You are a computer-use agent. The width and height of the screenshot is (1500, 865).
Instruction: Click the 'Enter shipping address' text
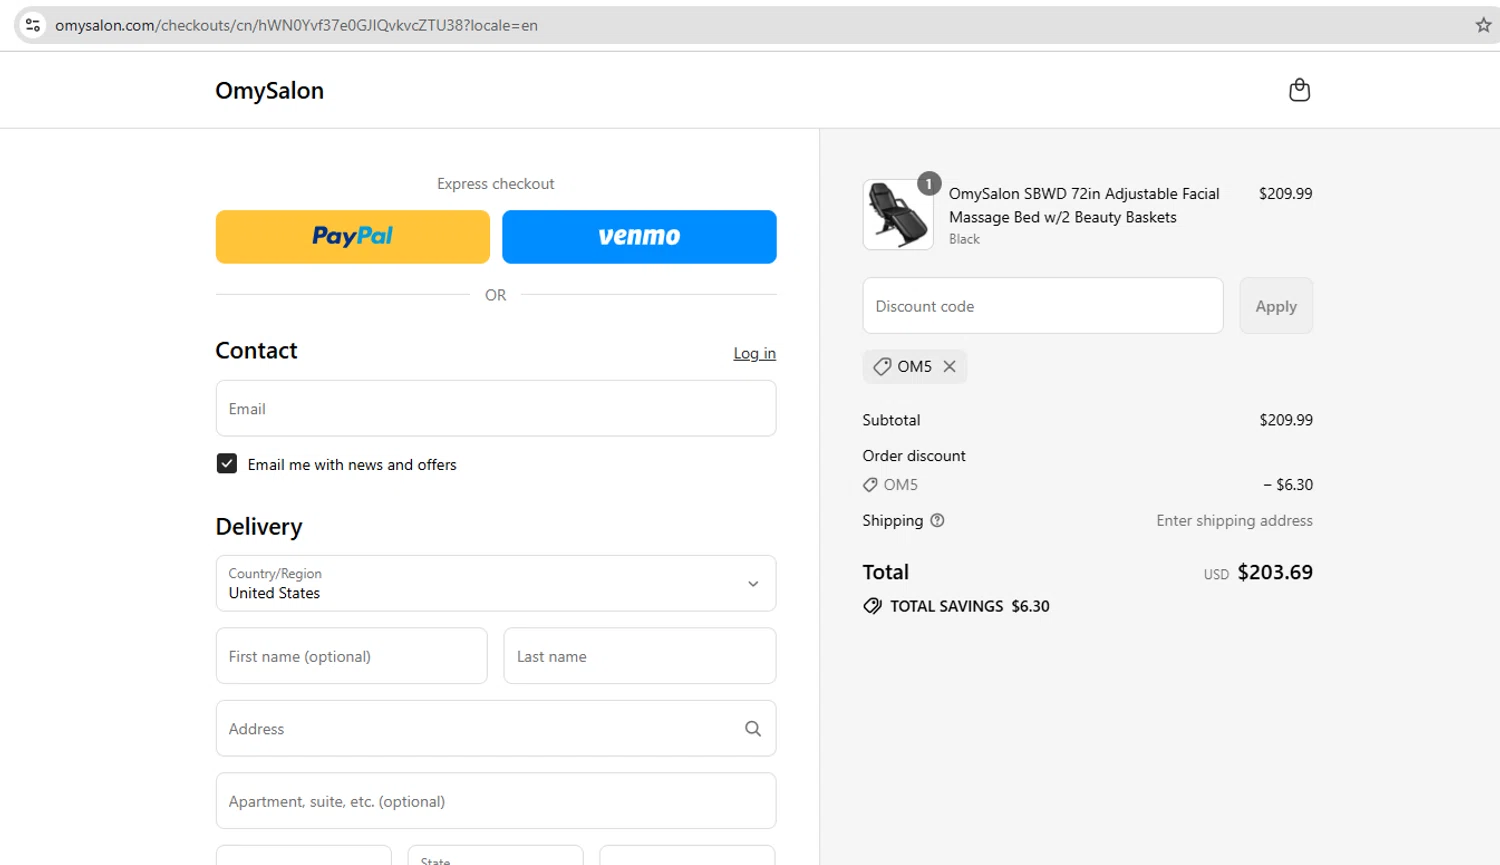[1235, 520]
